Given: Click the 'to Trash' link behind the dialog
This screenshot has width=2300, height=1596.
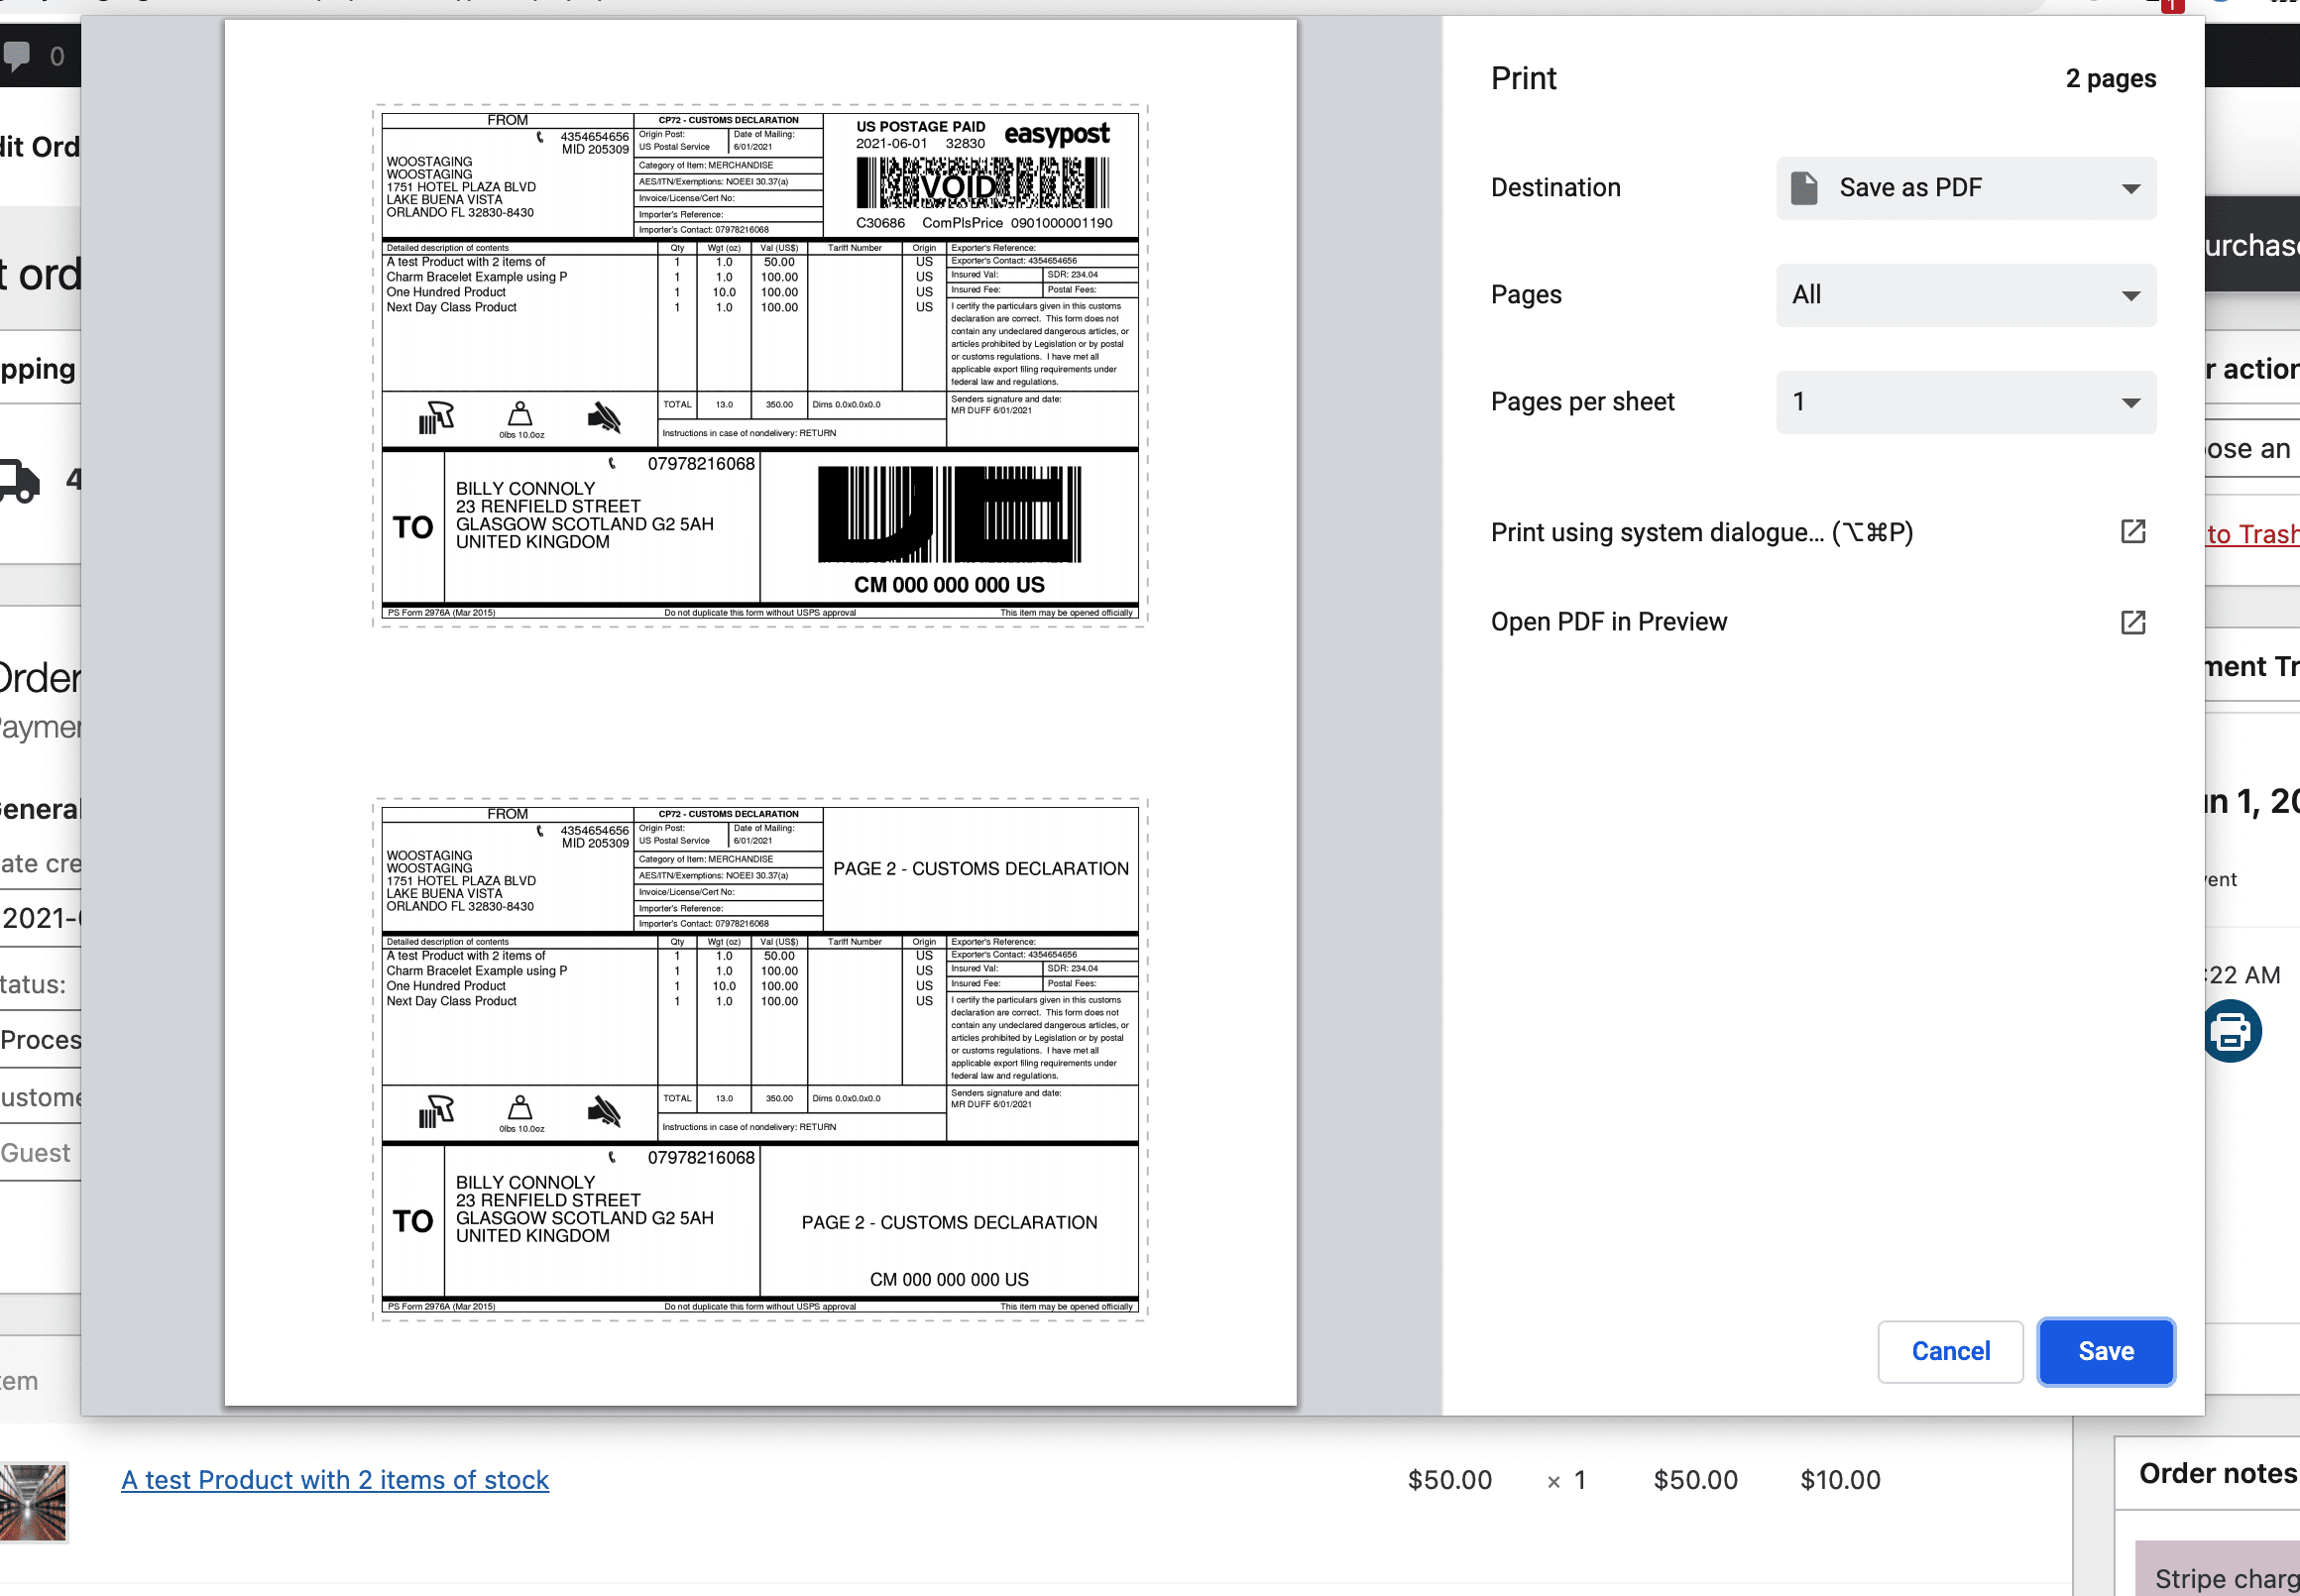Looking at the screenshot, I should click(2252, 534).
